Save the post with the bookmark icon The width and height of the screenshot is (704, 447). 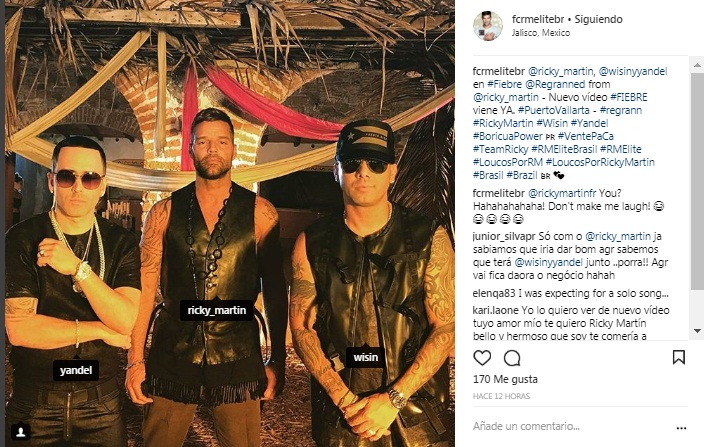(678, 357)
